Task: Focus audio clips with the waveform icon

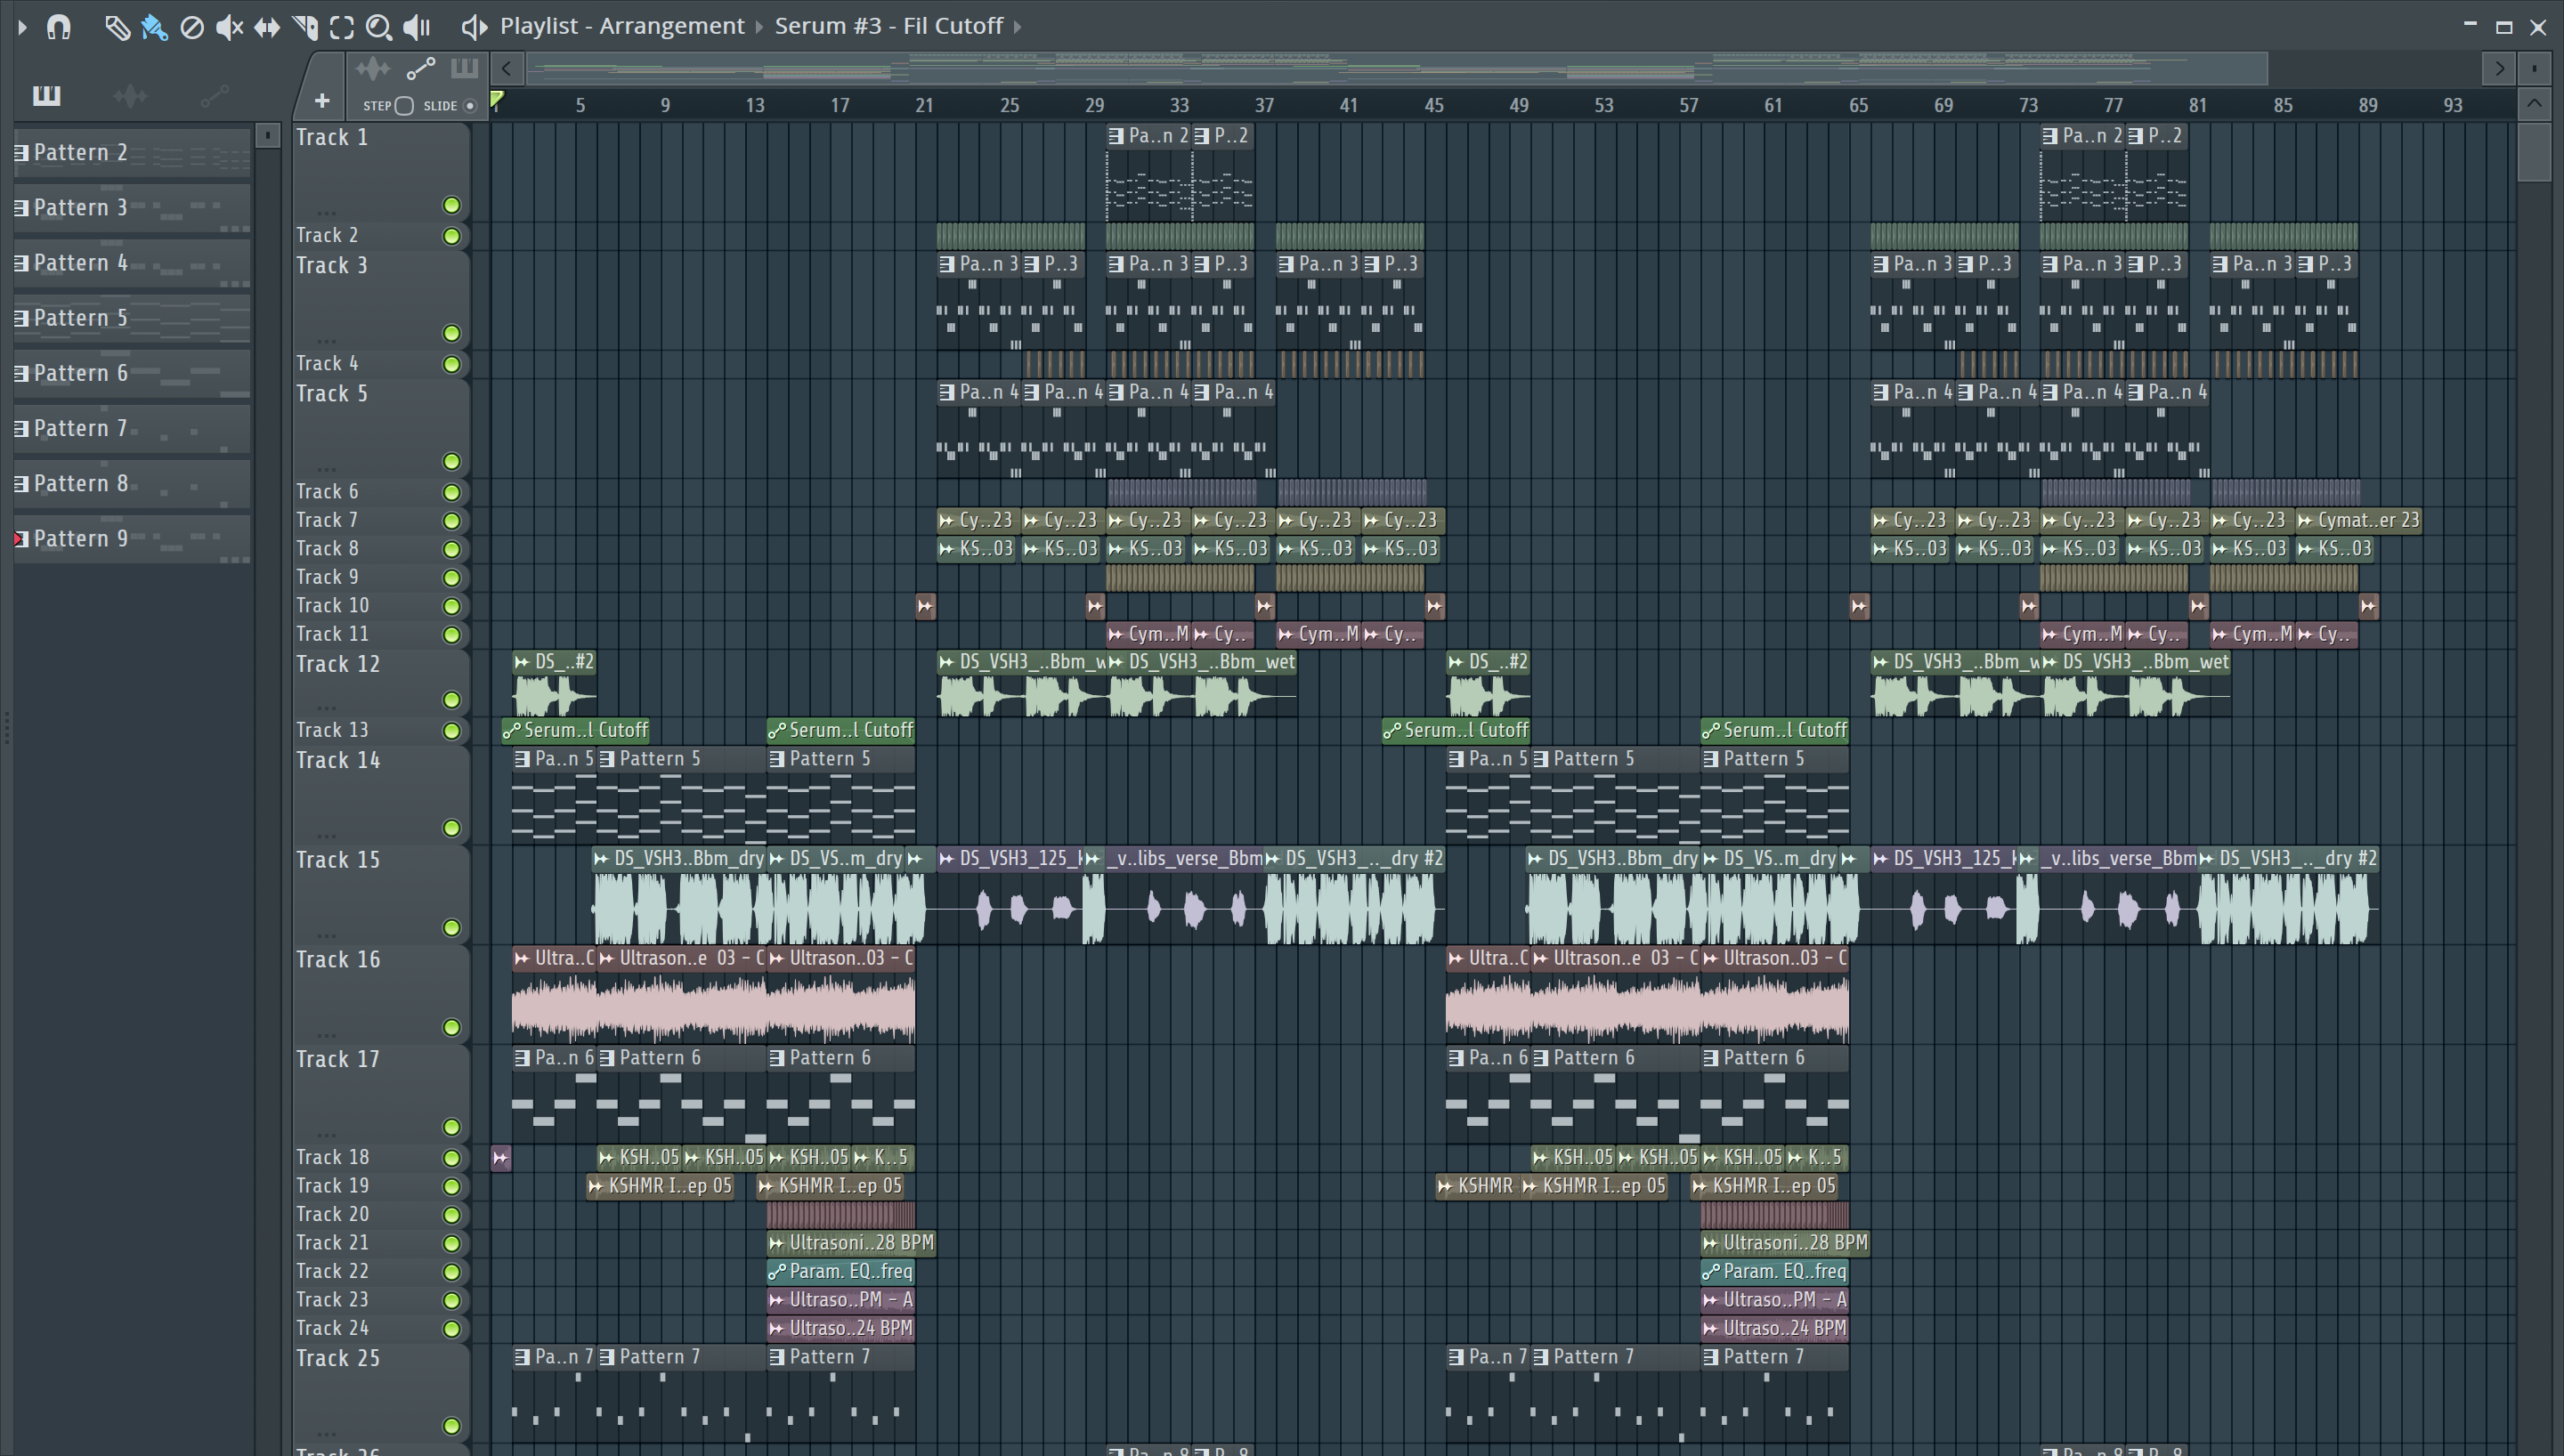Action: (x=373, y=68)
